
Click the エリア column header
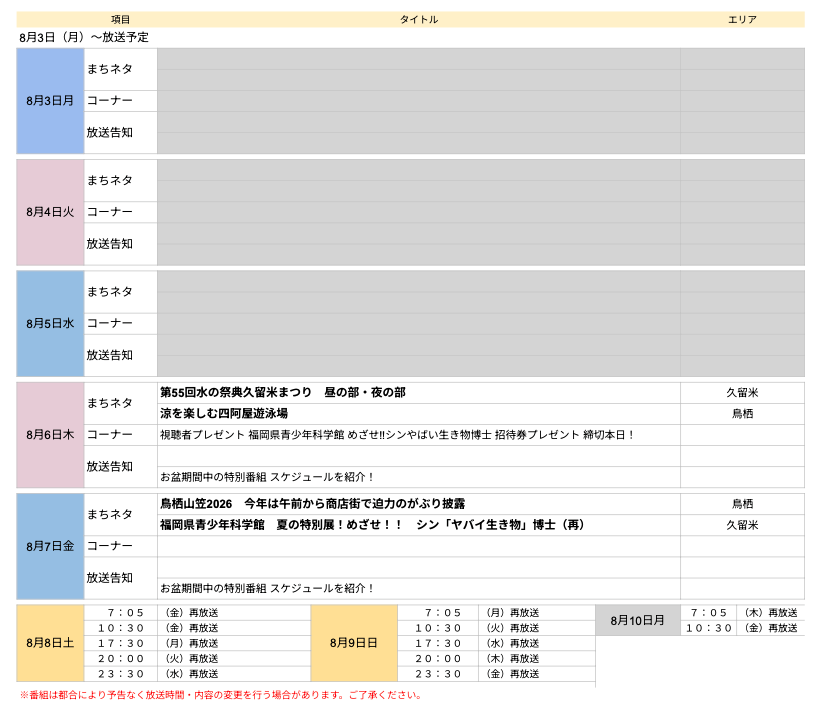(742, 19)
